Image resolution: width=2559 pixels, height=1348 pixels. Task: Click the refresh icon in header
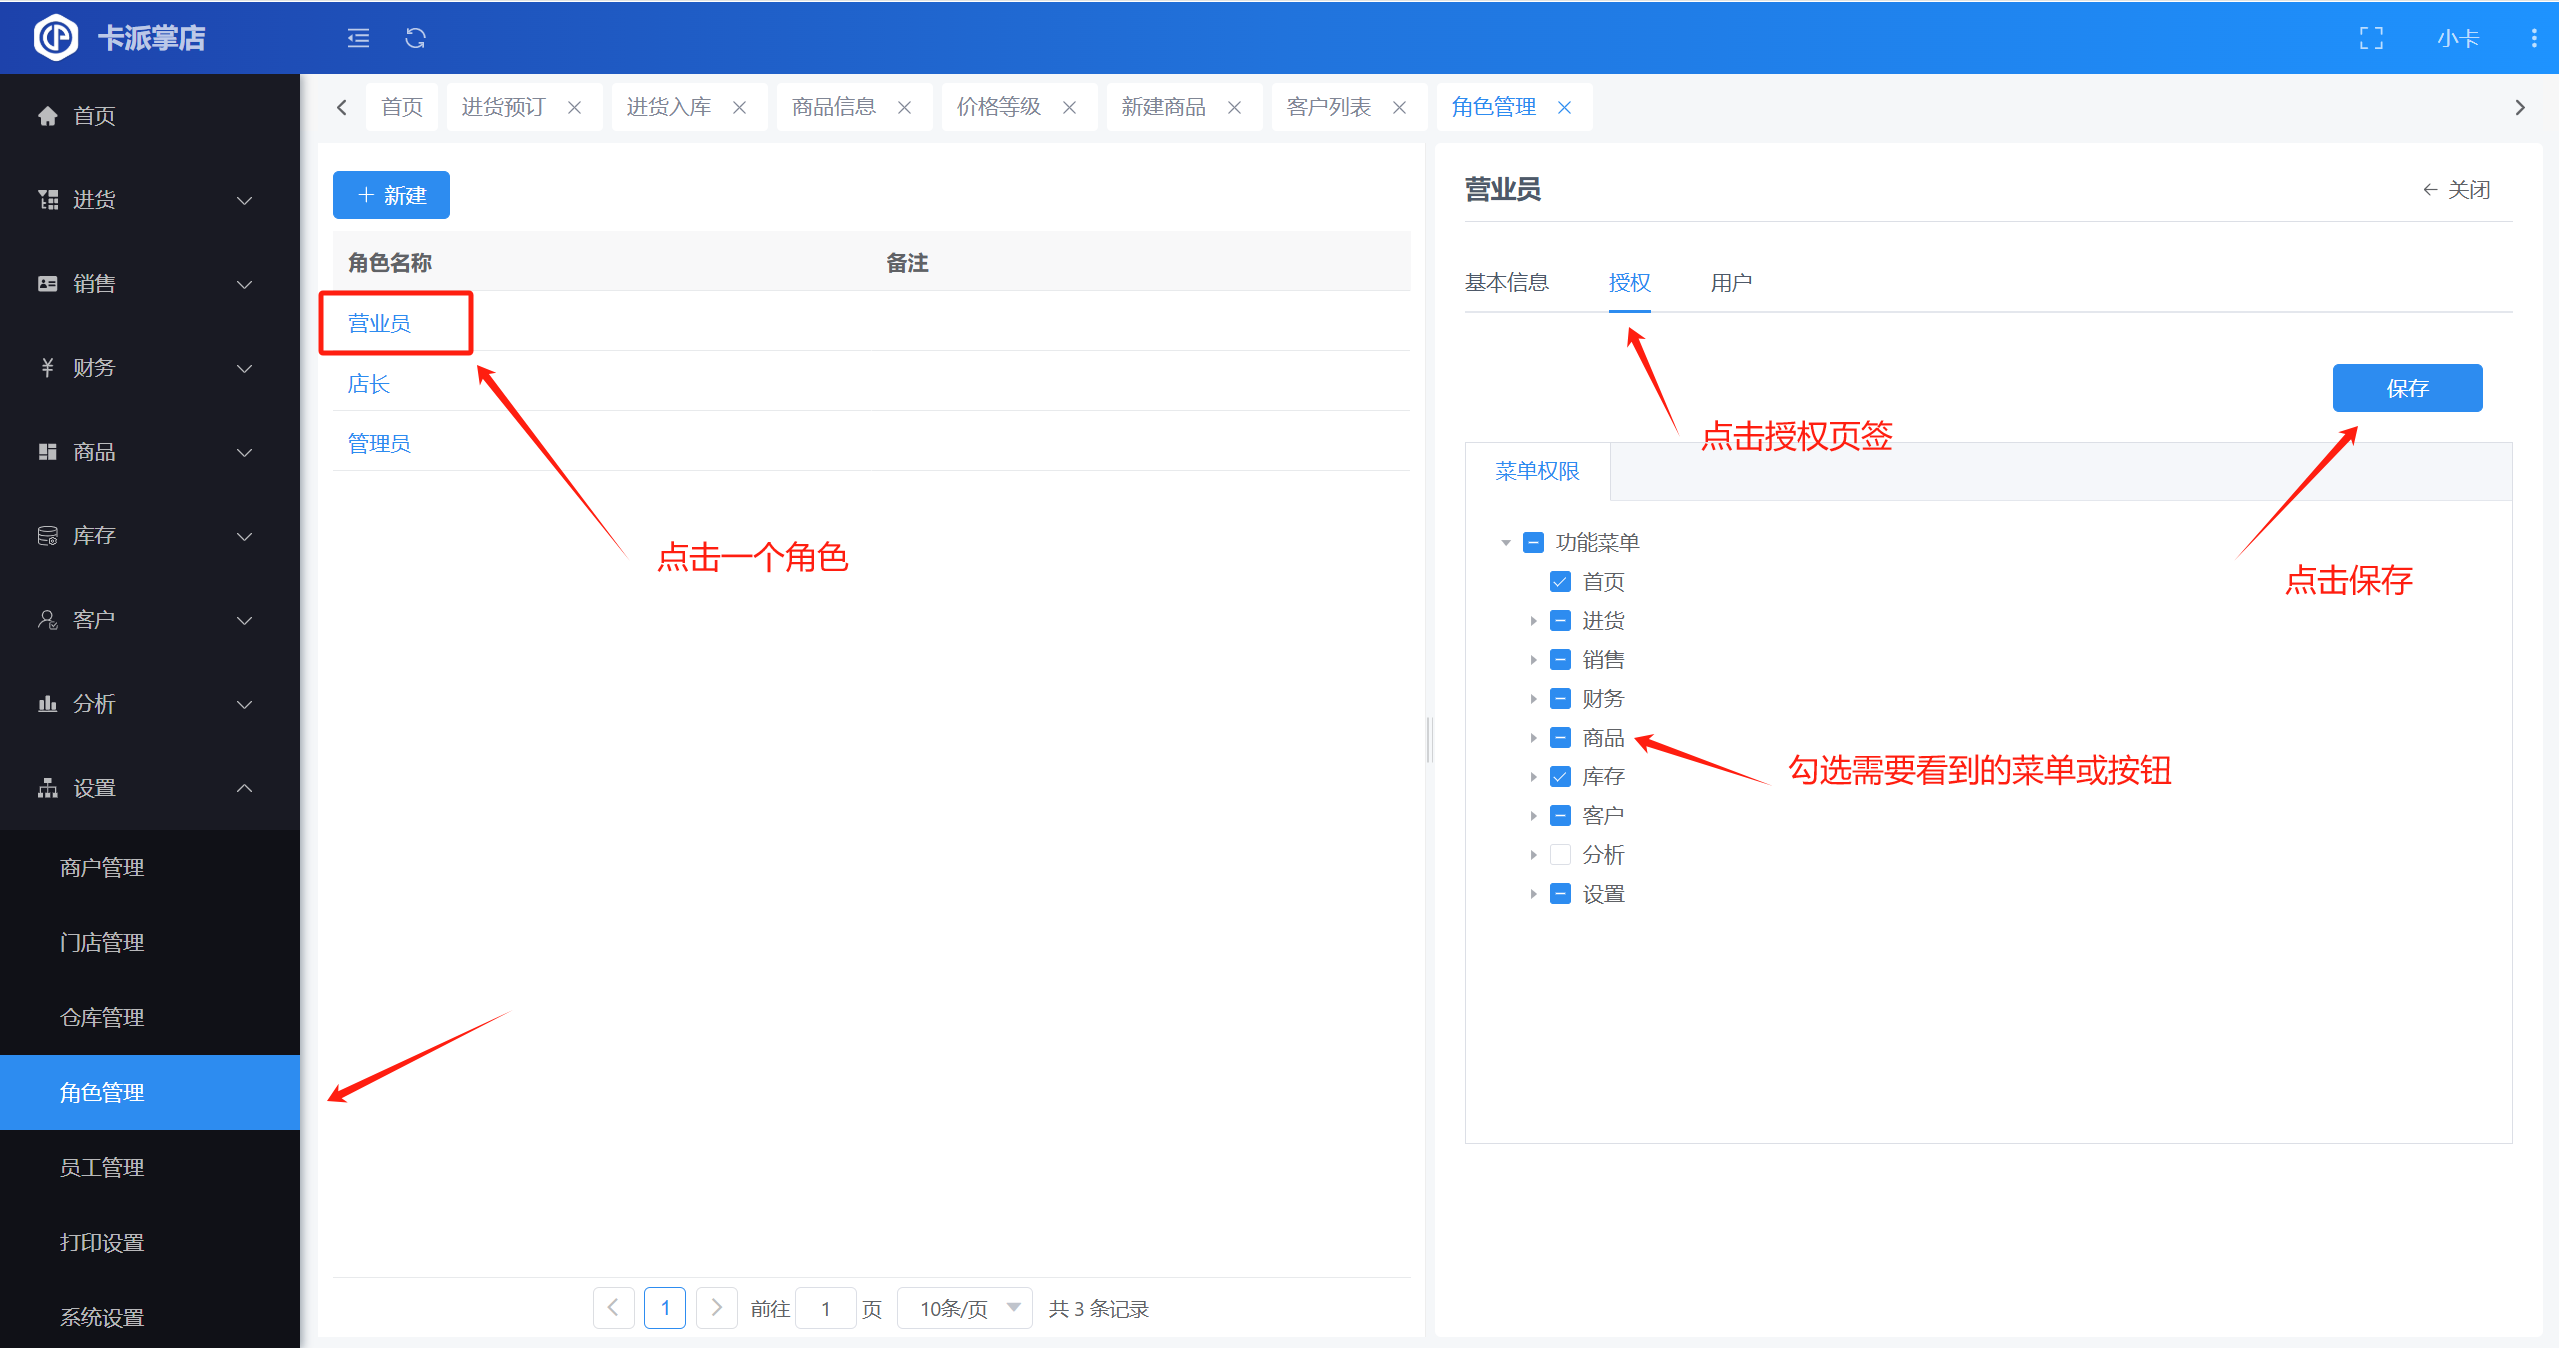click(x=415, y=38)
